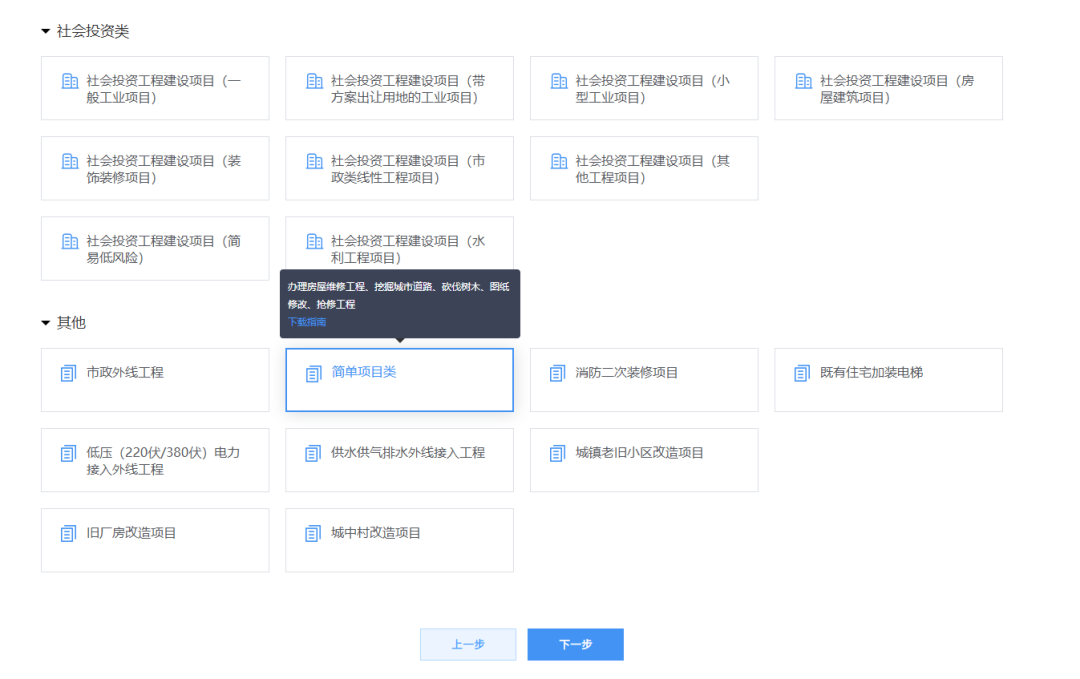Select 市政类线性工程项目 card
The image size is (1080, 679).
[399, 168]
